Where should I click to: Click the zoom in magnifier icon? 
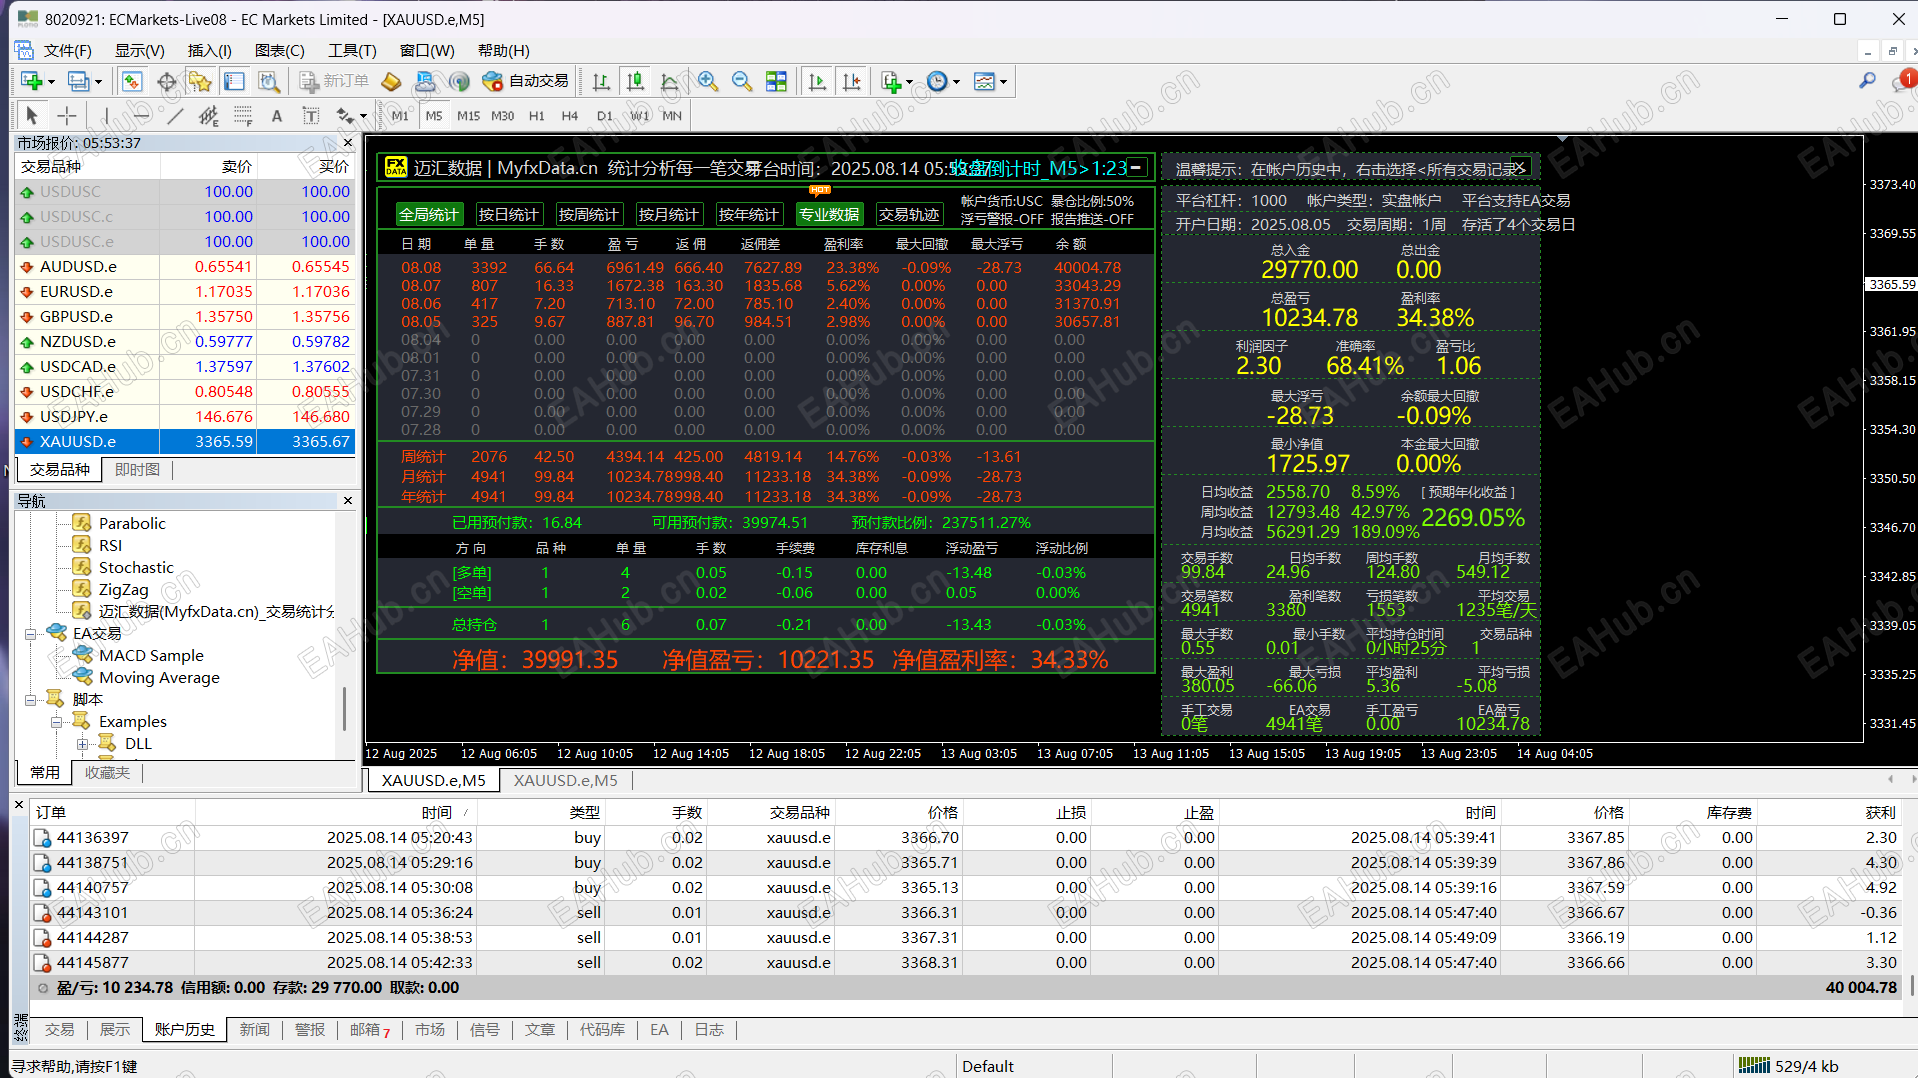coord(708,82)
